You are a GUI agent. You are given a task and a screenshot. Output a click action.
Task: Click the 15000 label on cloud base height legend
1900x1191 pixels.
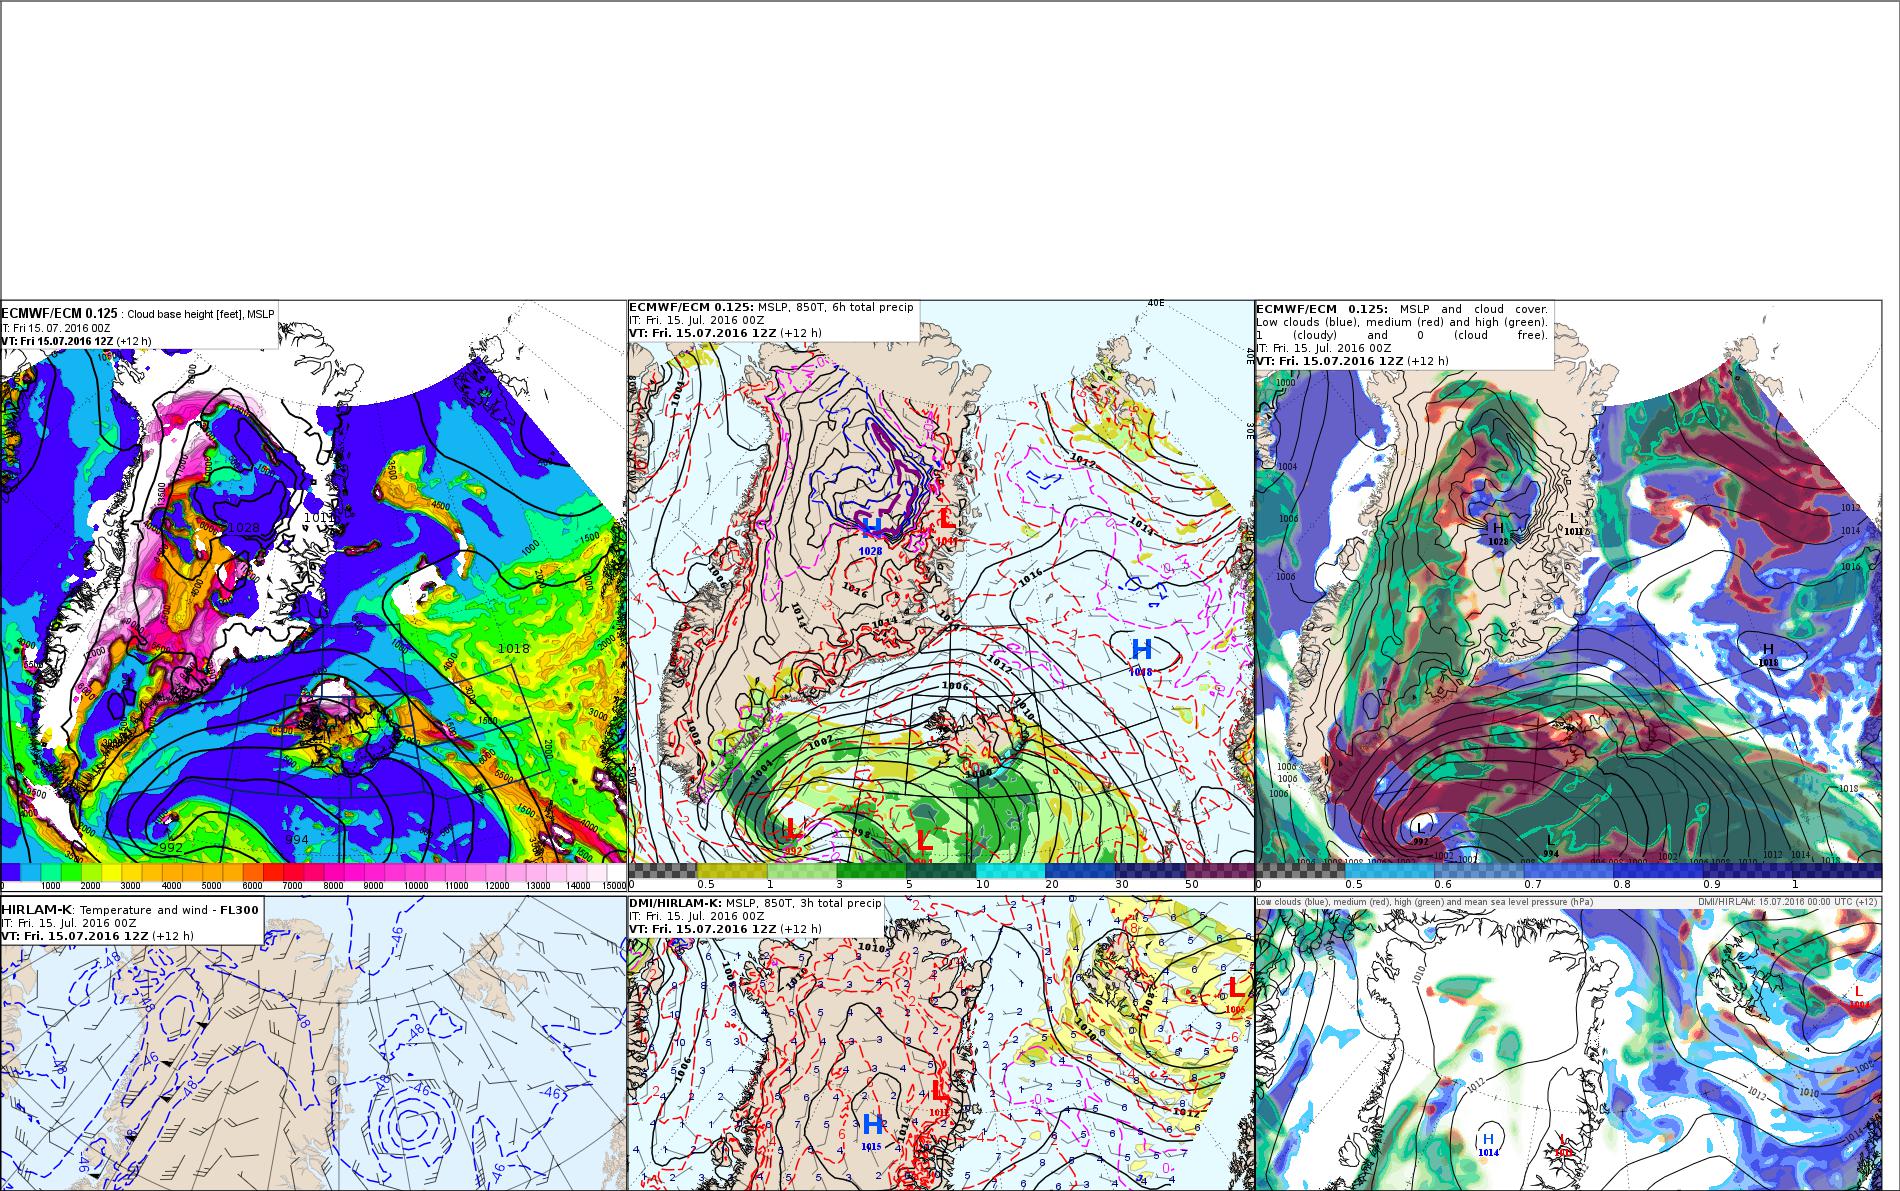tap(616, 885)
